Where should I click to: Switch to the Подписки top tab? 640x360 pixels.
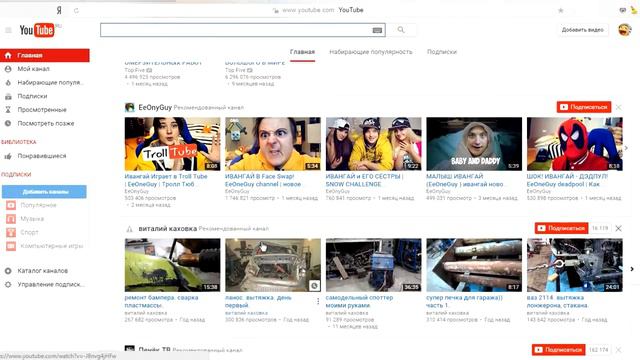tap(442, 52)
